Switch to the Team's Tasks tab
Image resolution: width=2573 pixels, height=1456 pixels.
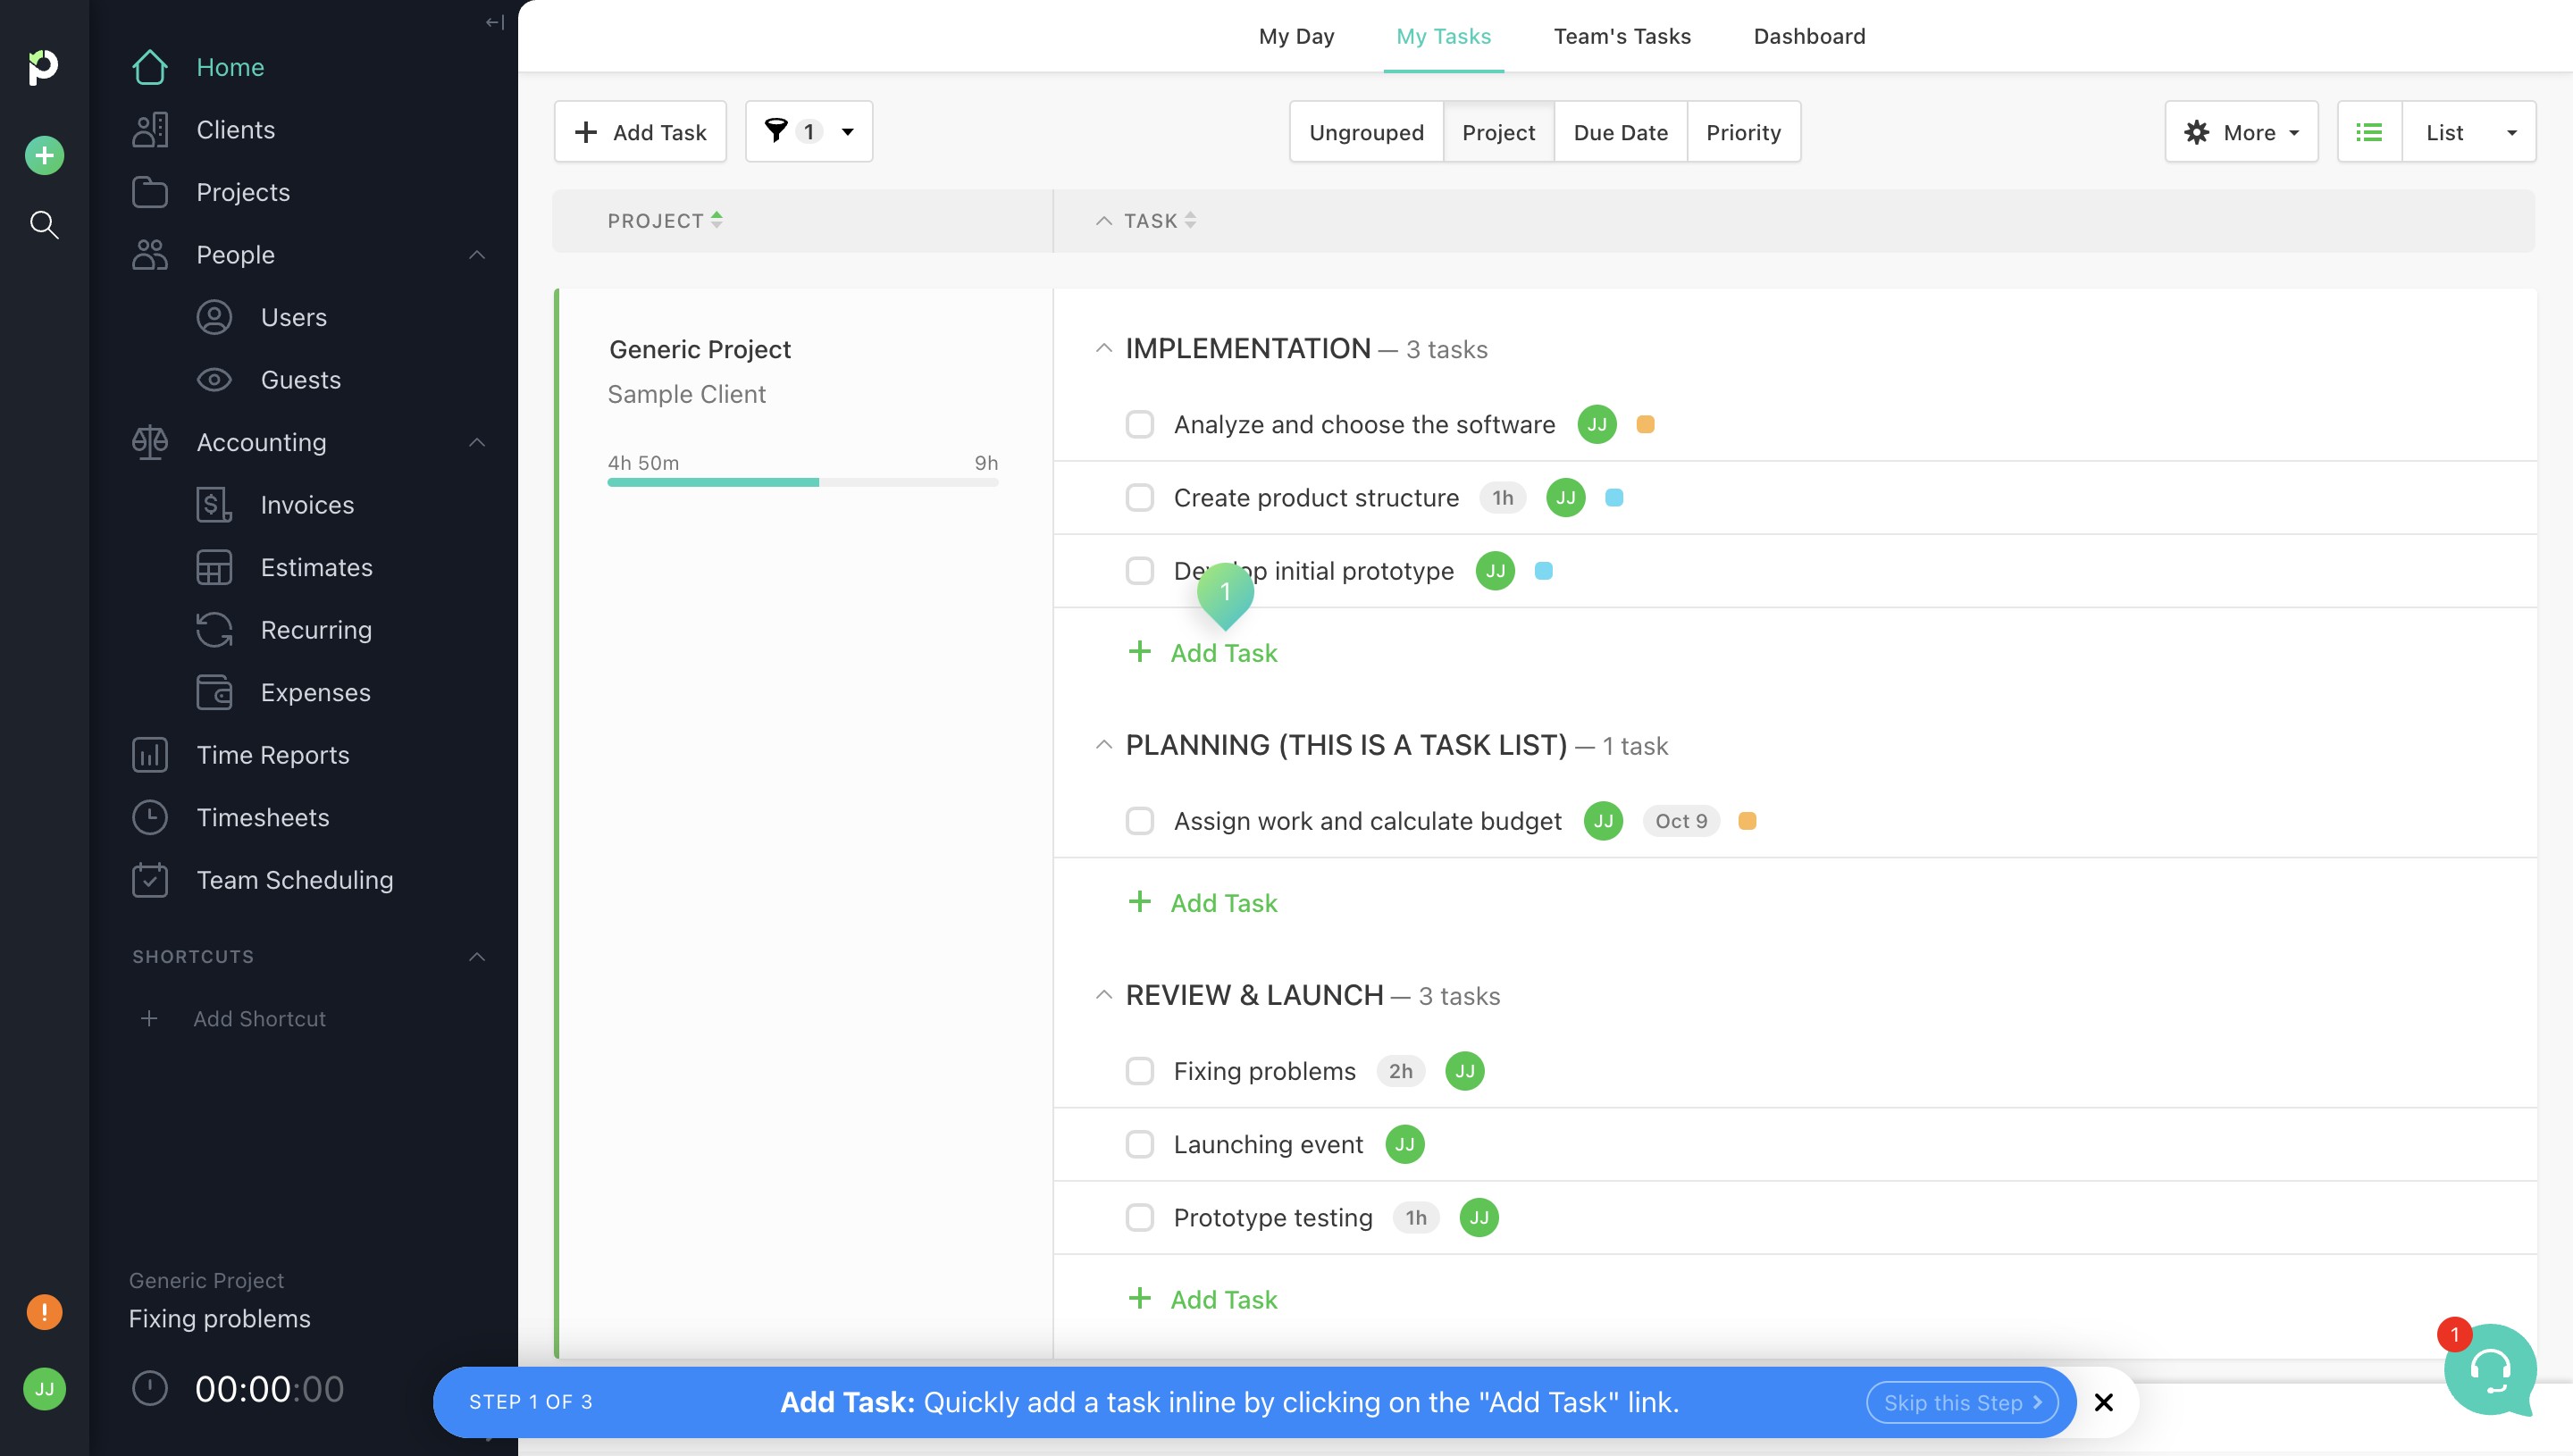[x=1621, y=36]
